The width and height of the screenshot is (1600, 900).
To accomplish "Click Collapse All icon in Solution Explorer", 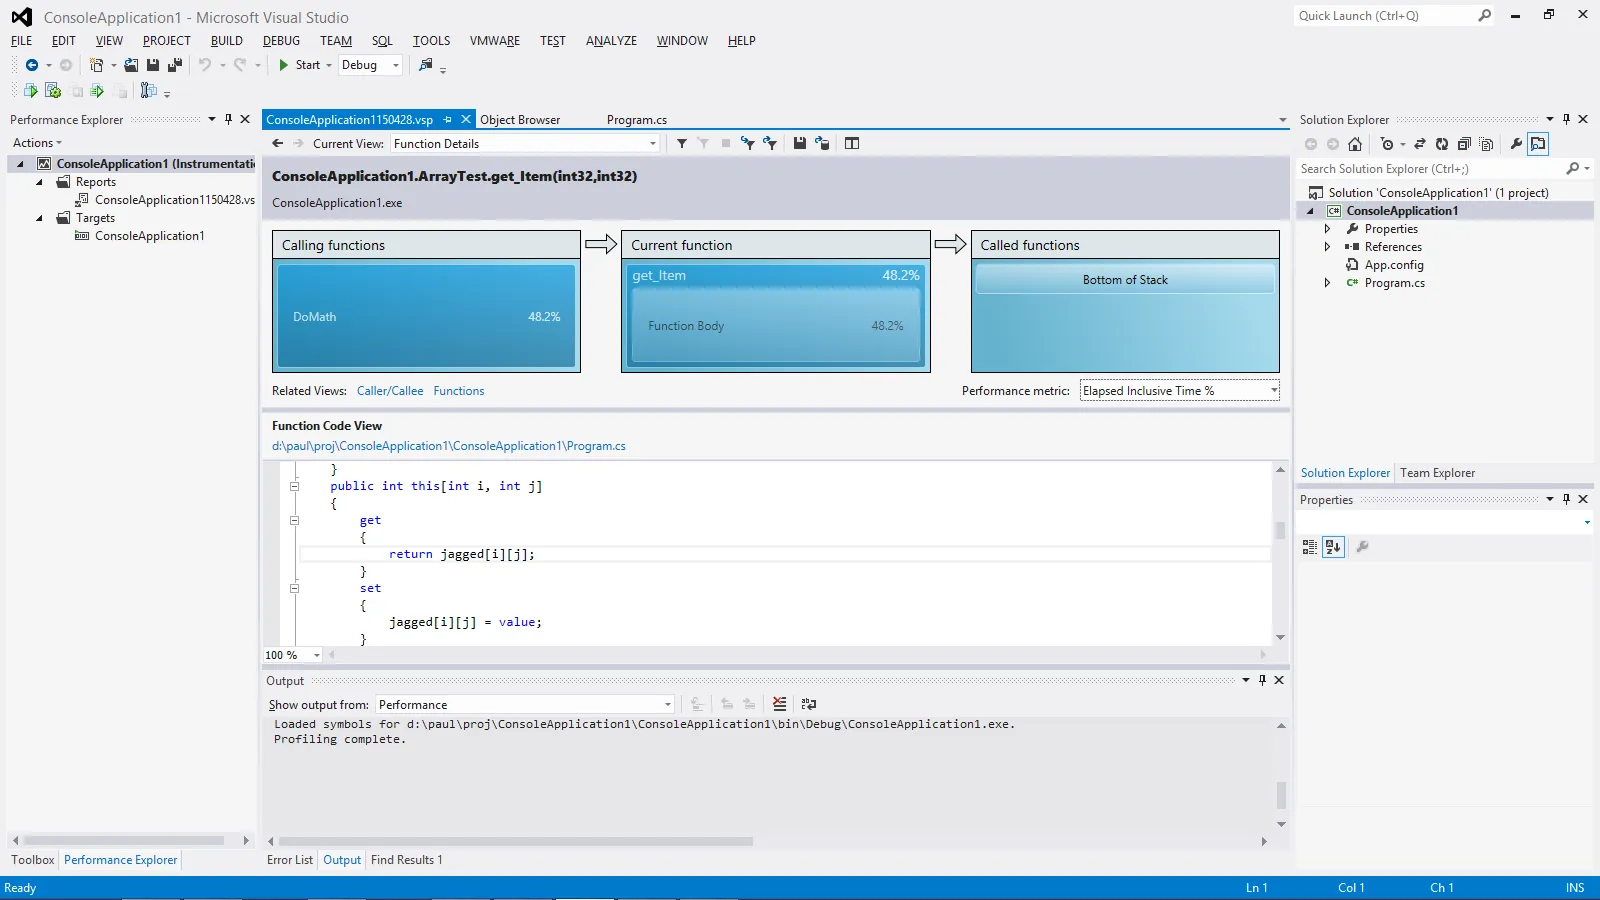I will pos(1464,144).
